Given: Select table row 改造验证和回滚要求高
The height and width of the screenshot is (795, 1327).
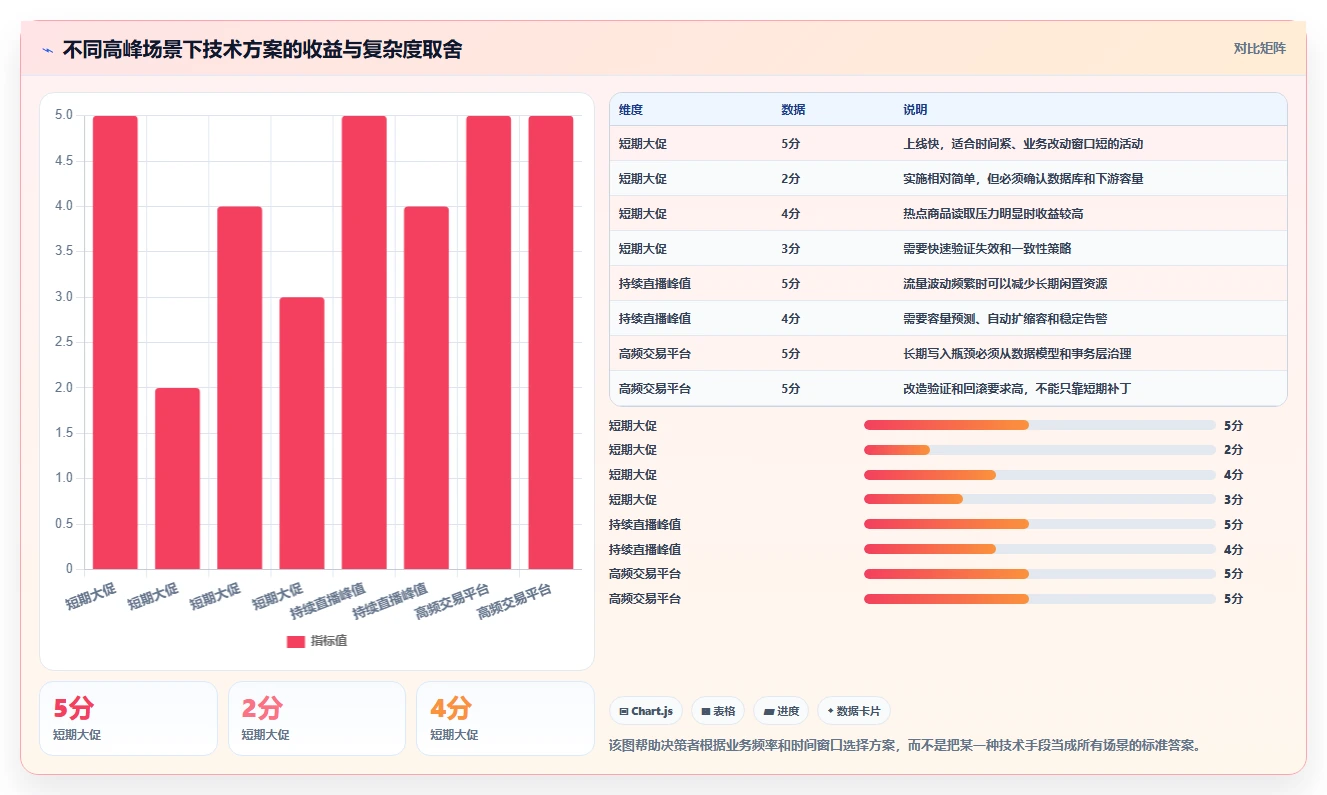Looking at the screenshot, I should click(x=948, y=389).
